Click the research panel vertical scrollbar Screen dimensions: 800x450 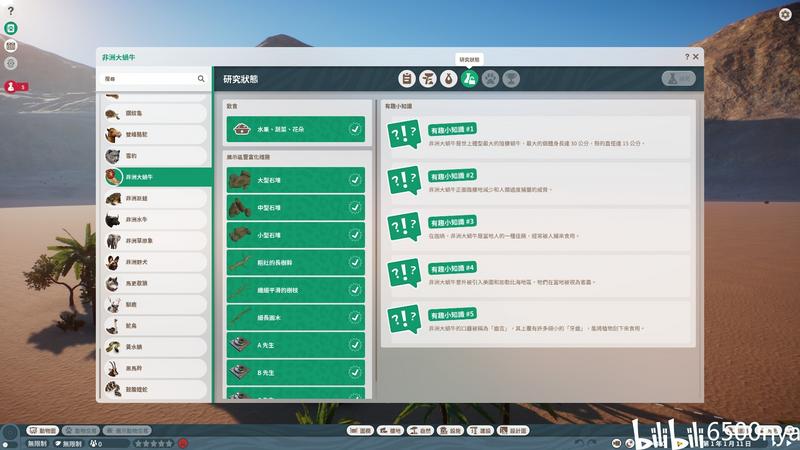point(377,240)
